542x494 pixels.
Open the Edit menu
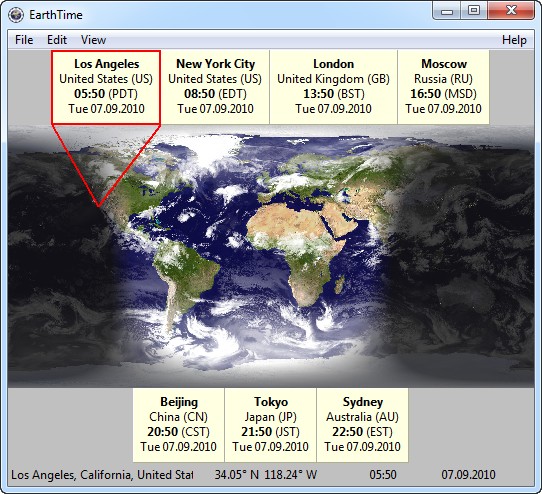pyautogui.click(x=57, y=40)
